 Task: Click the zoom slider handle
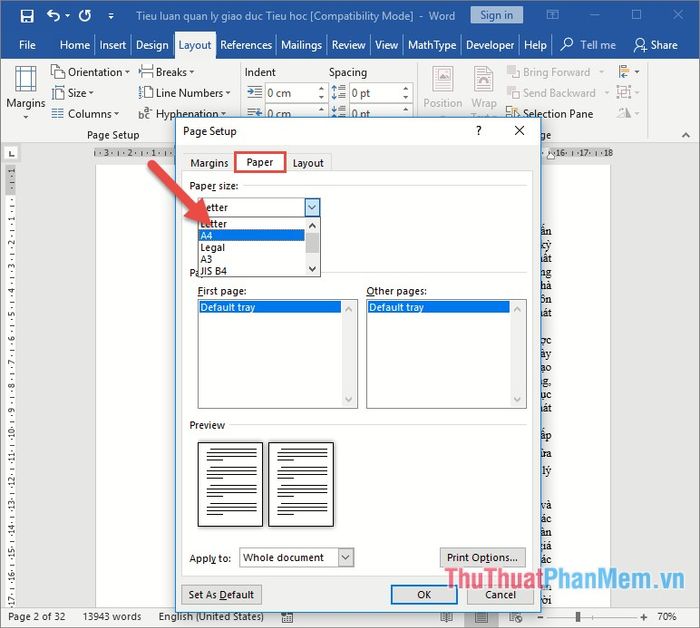578,617
